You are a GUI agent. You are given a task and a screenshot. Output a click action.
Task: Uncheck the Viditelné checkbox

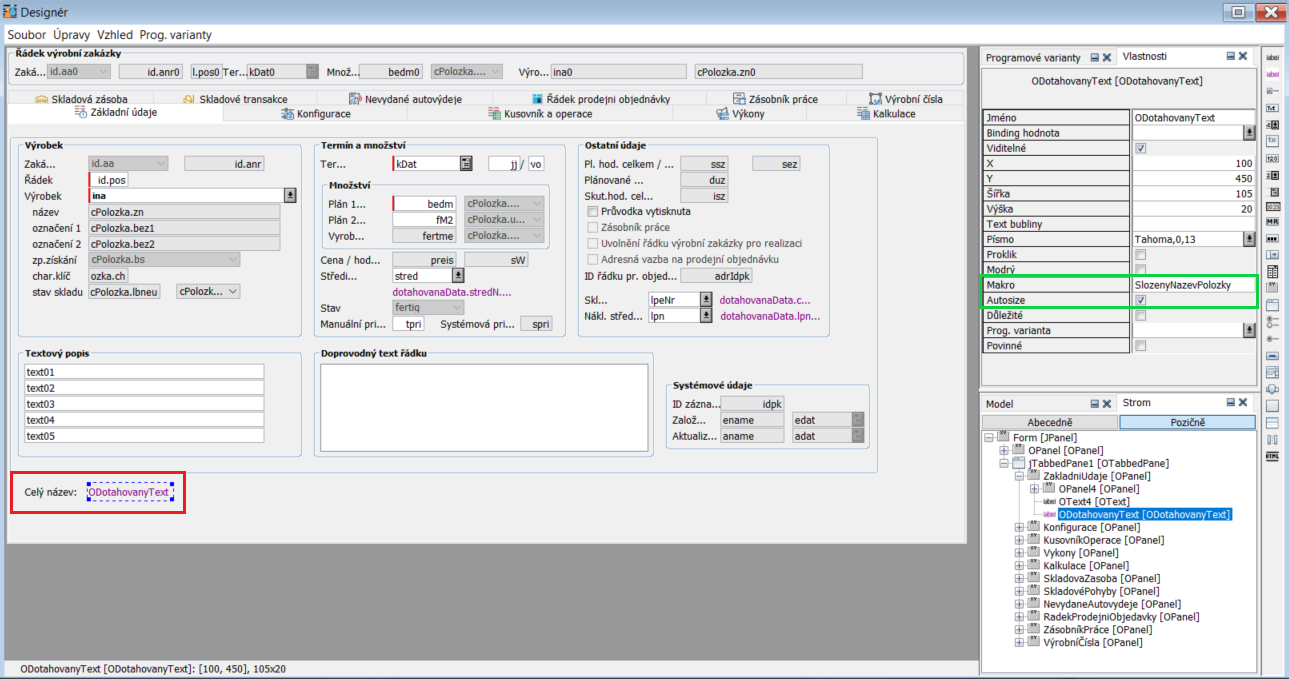pyautogui.click(x=1140, y=148)
